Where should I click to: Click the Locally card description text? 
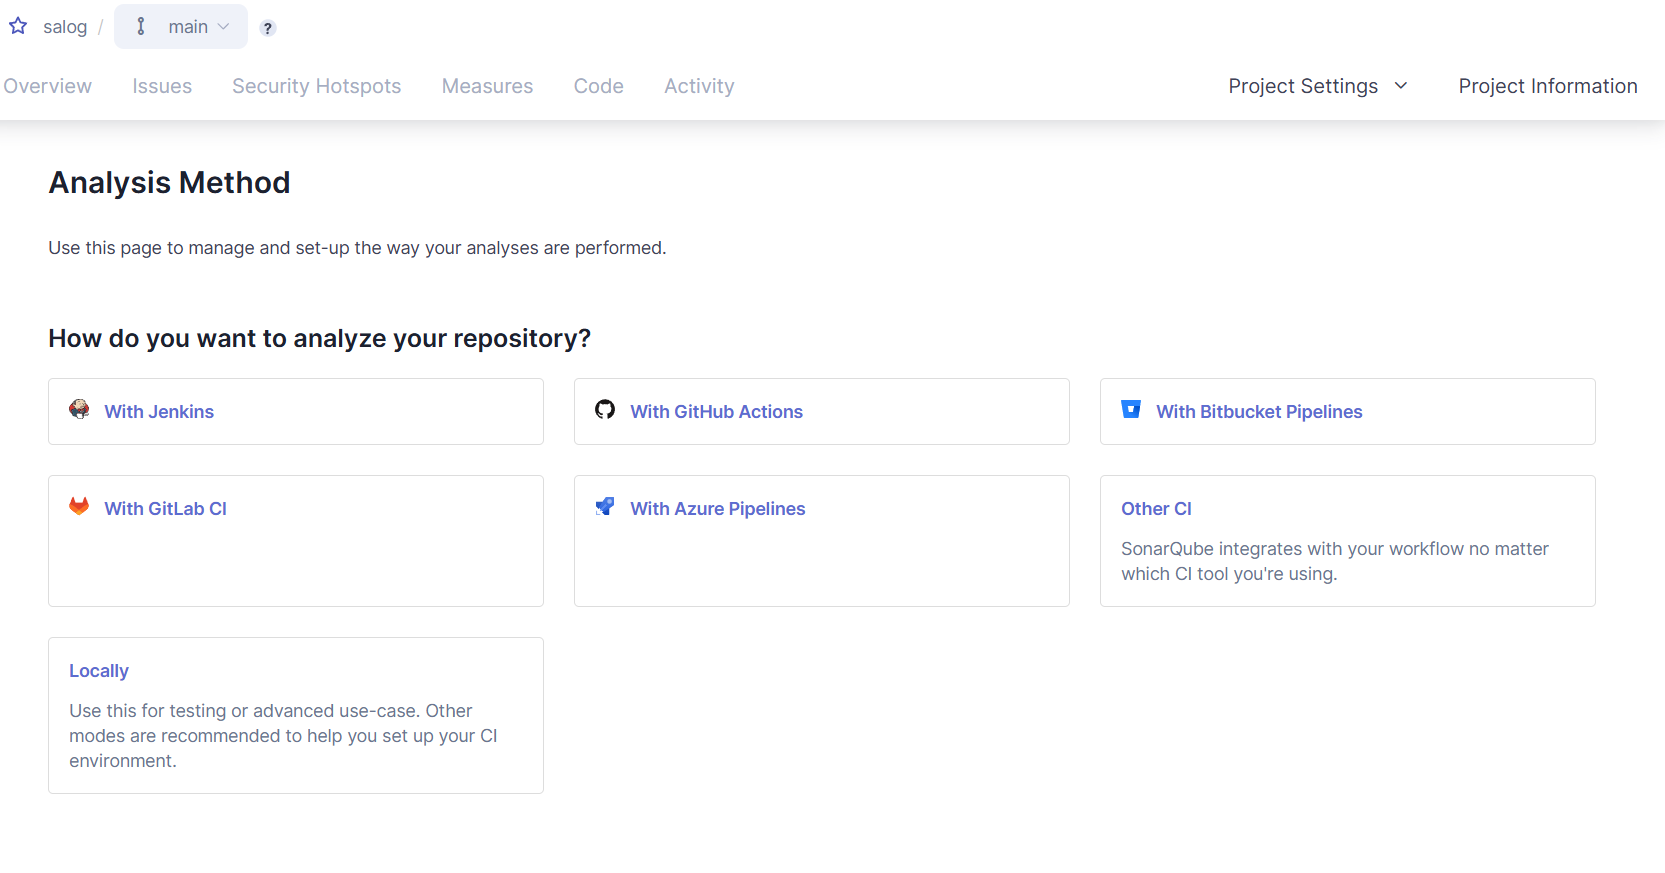coord(283,736)
